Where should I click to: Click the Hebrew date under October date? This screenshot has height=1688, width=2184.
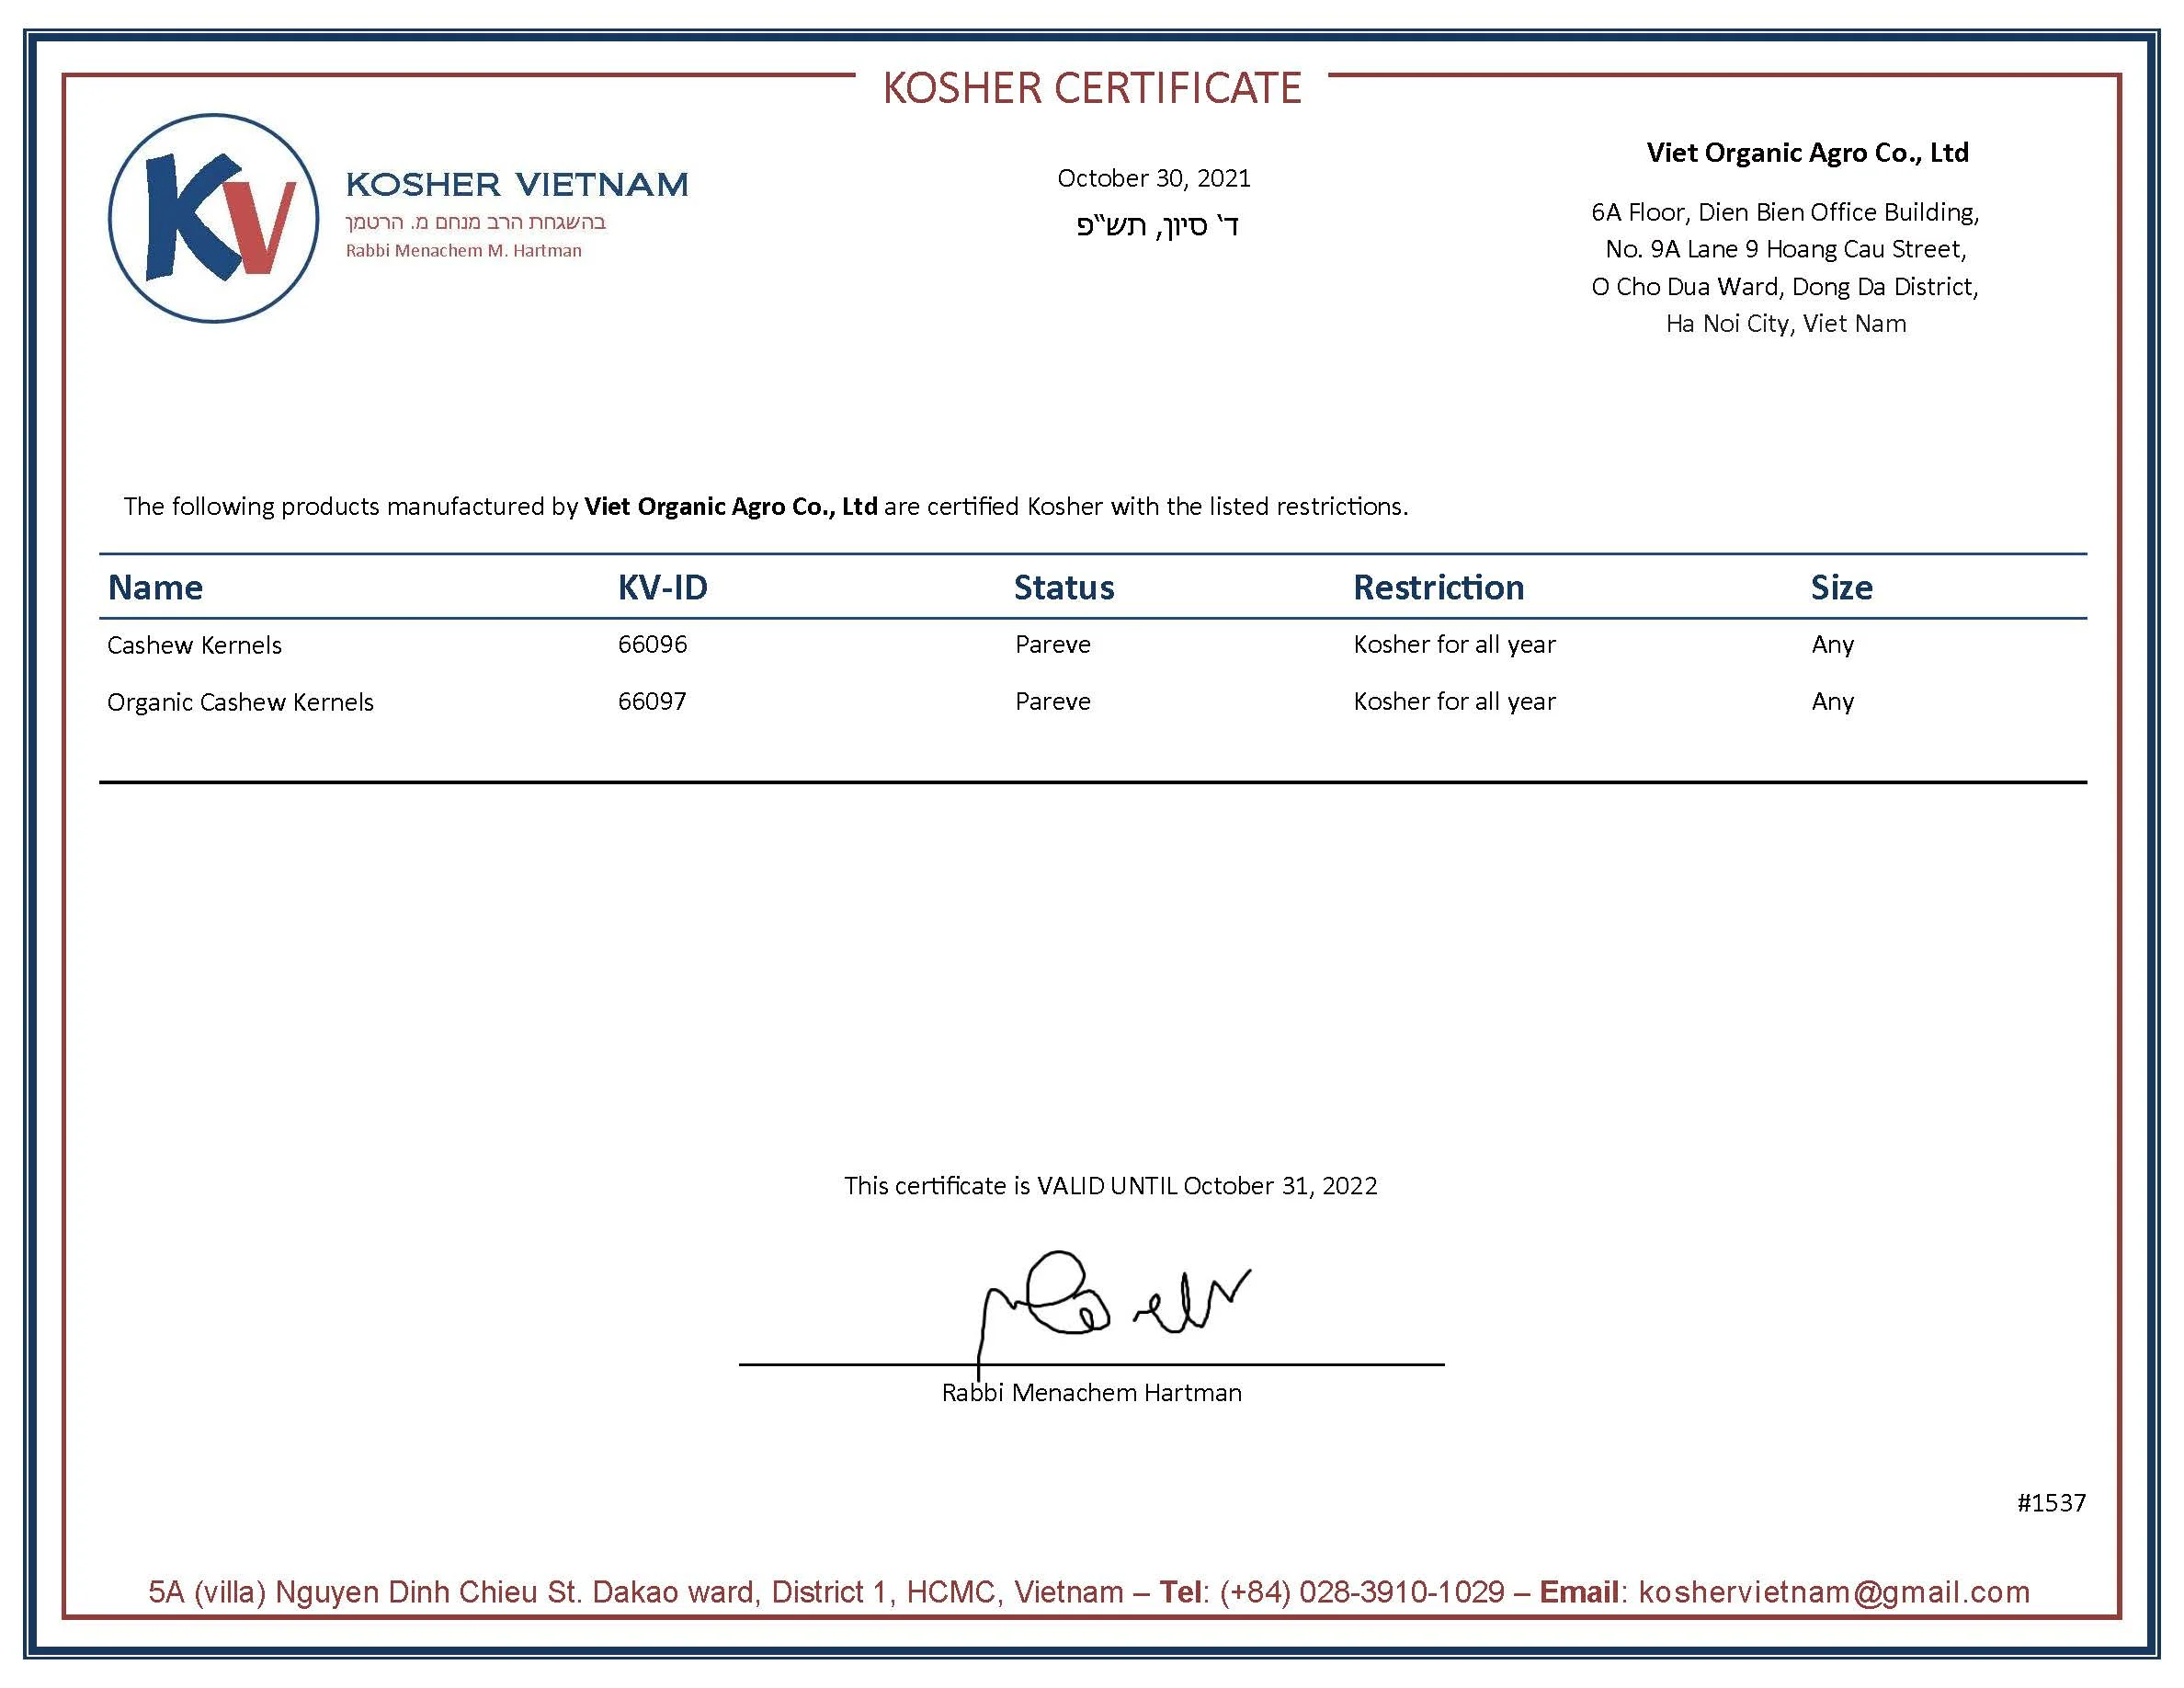tap(1157, 226)
